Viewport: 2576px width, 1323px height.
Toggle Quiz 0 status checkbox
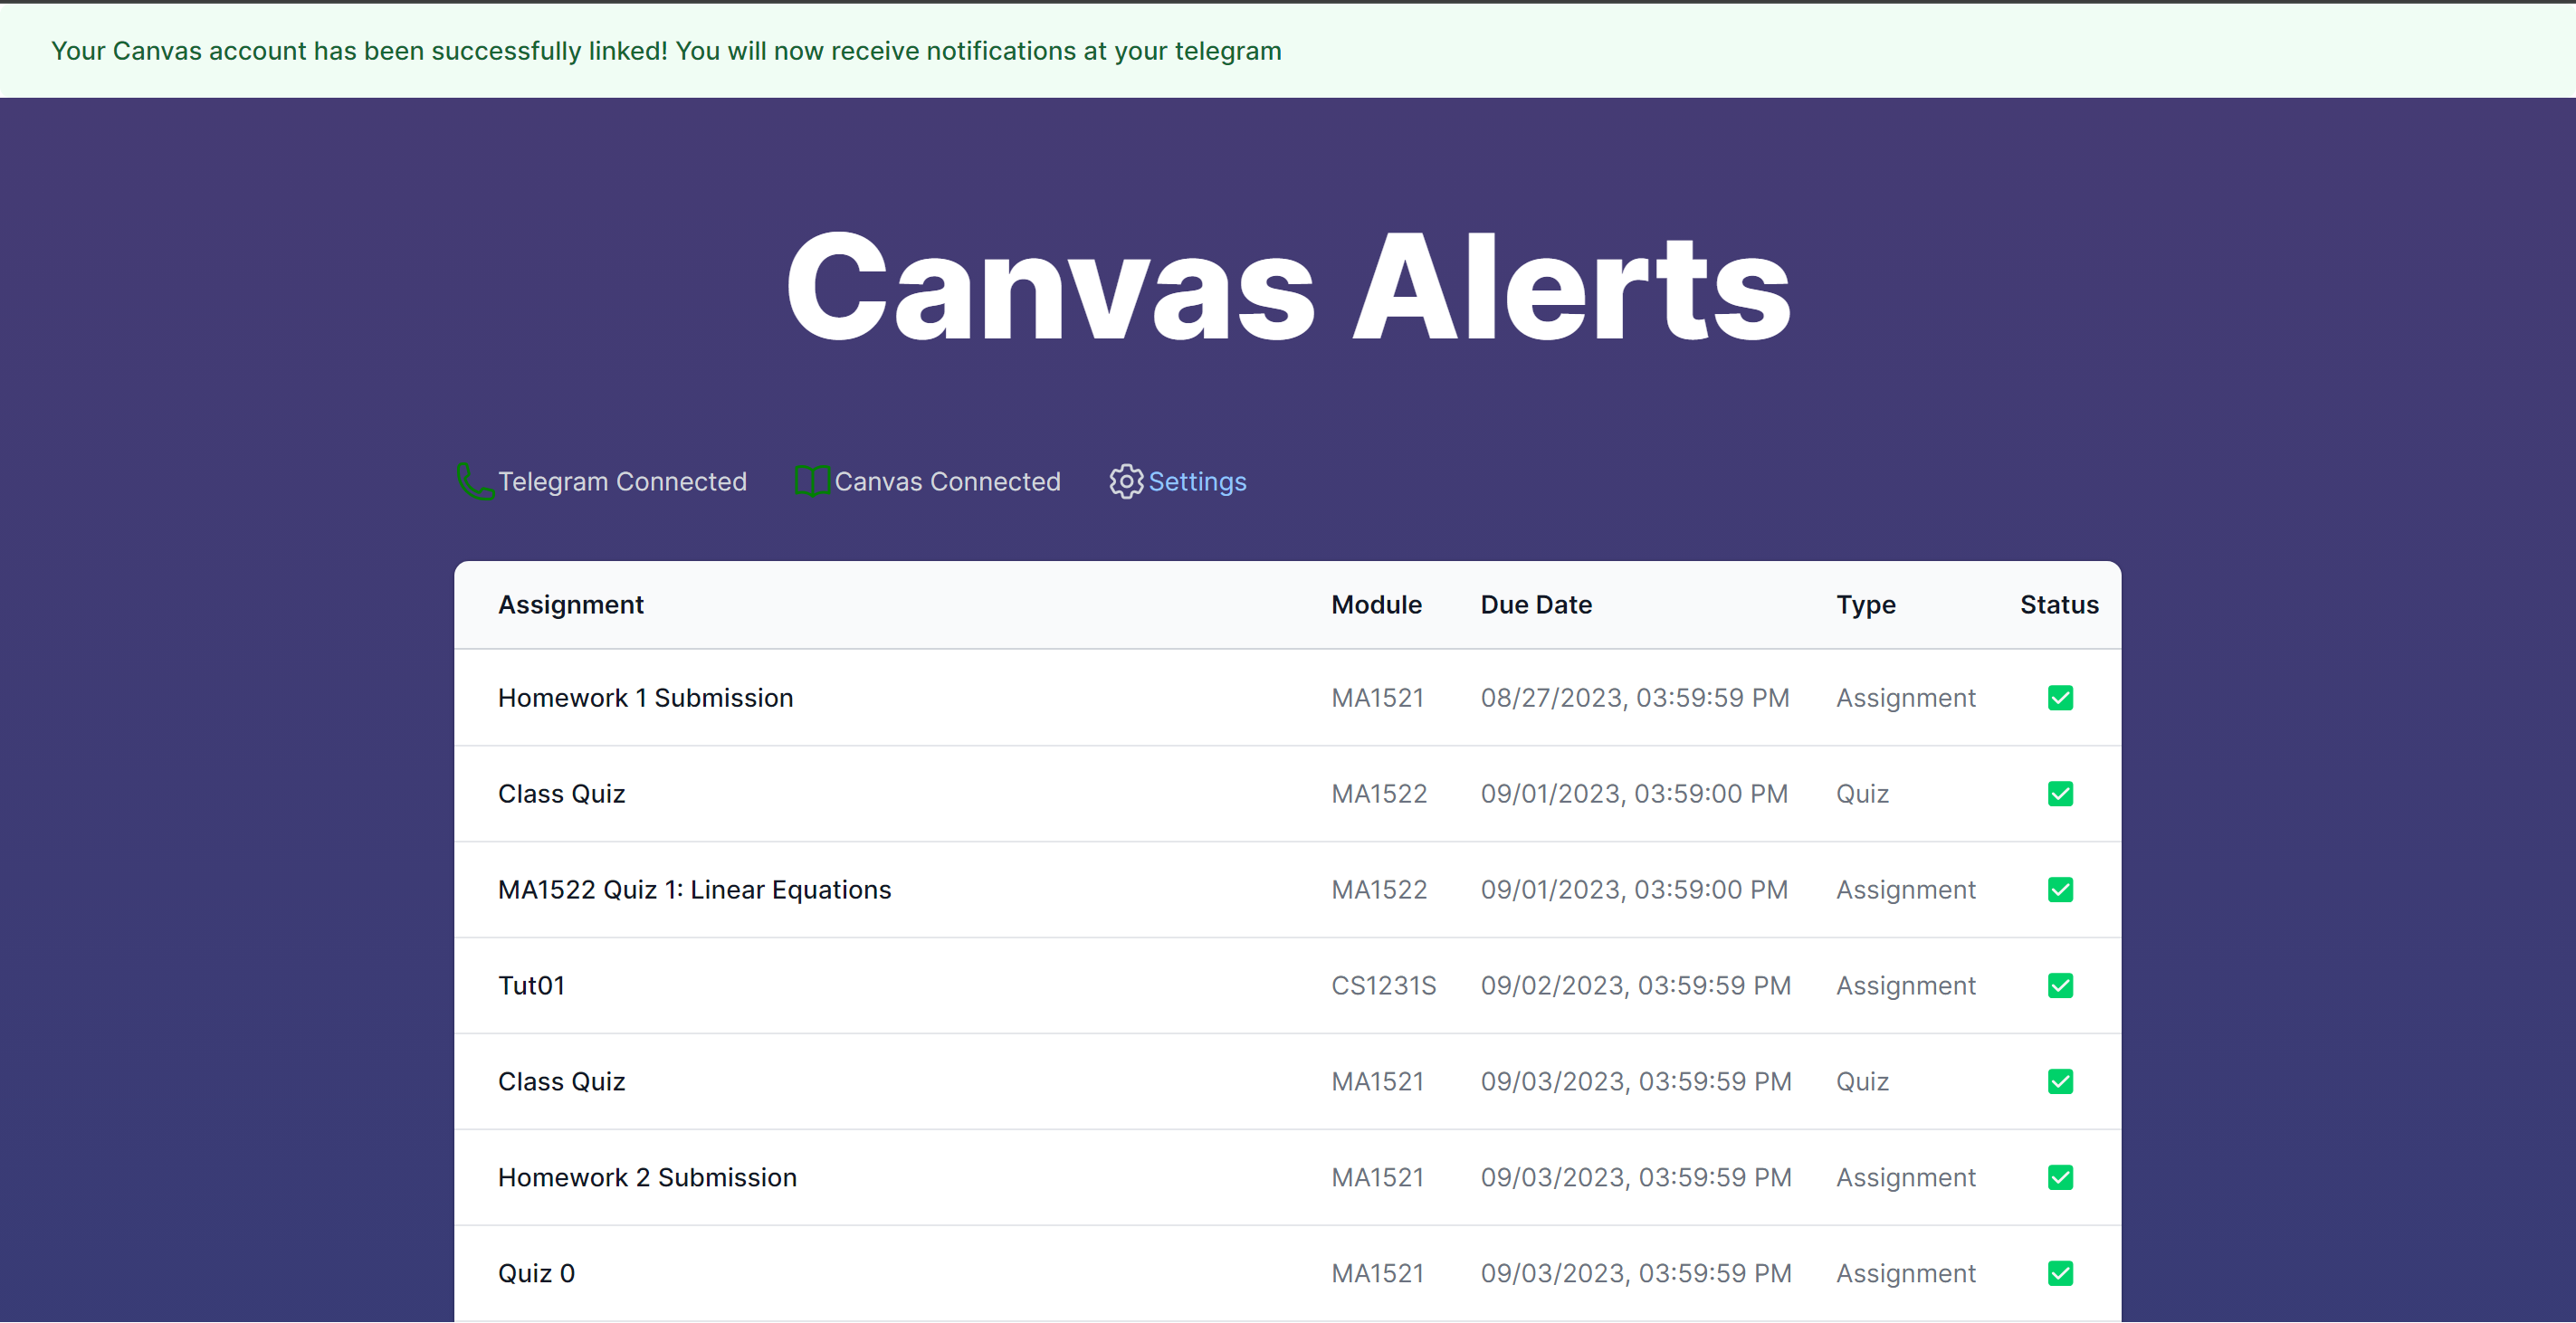[2060, 1274]
